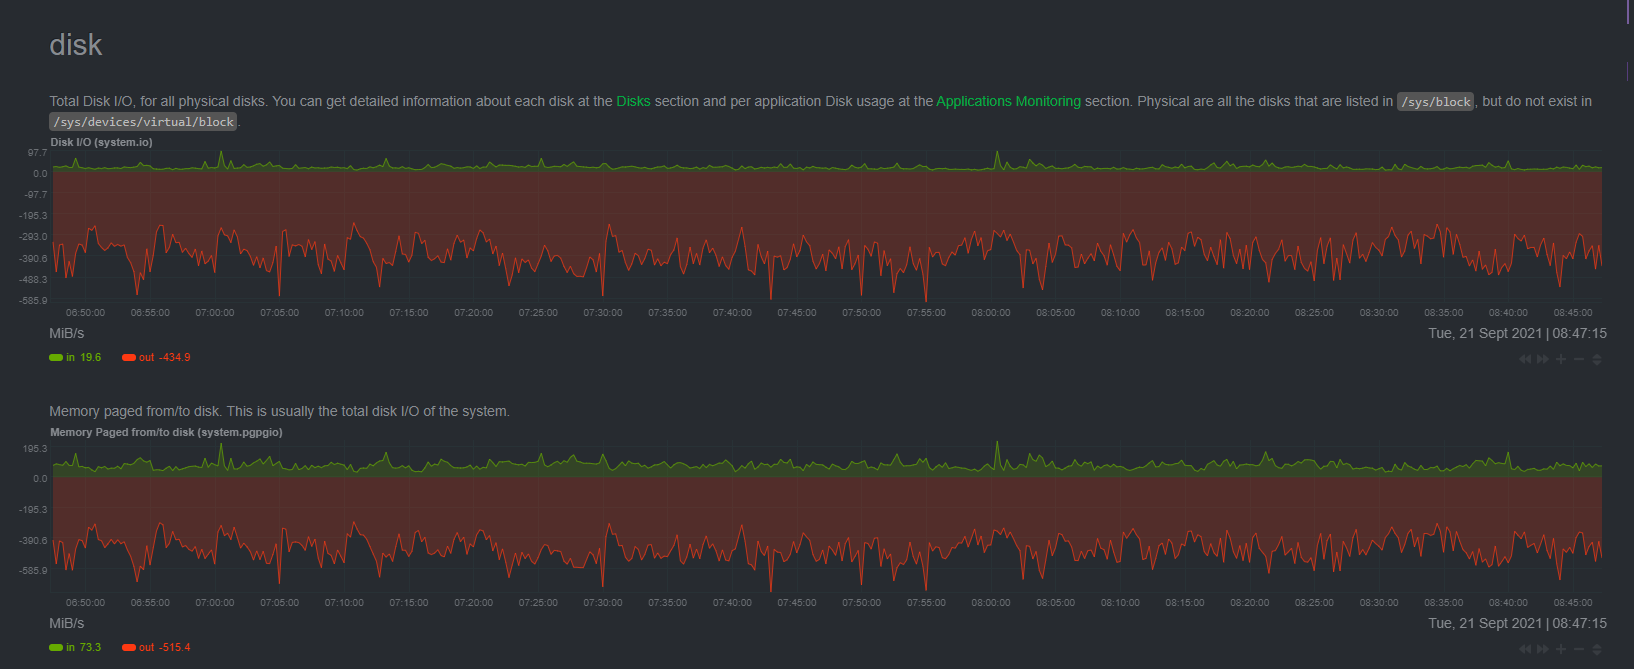The height and width of the screenshot is (669, 1634).
Task: Toggle the 'out' dimension of Disk I/O
Action: [x=157, y=357]
